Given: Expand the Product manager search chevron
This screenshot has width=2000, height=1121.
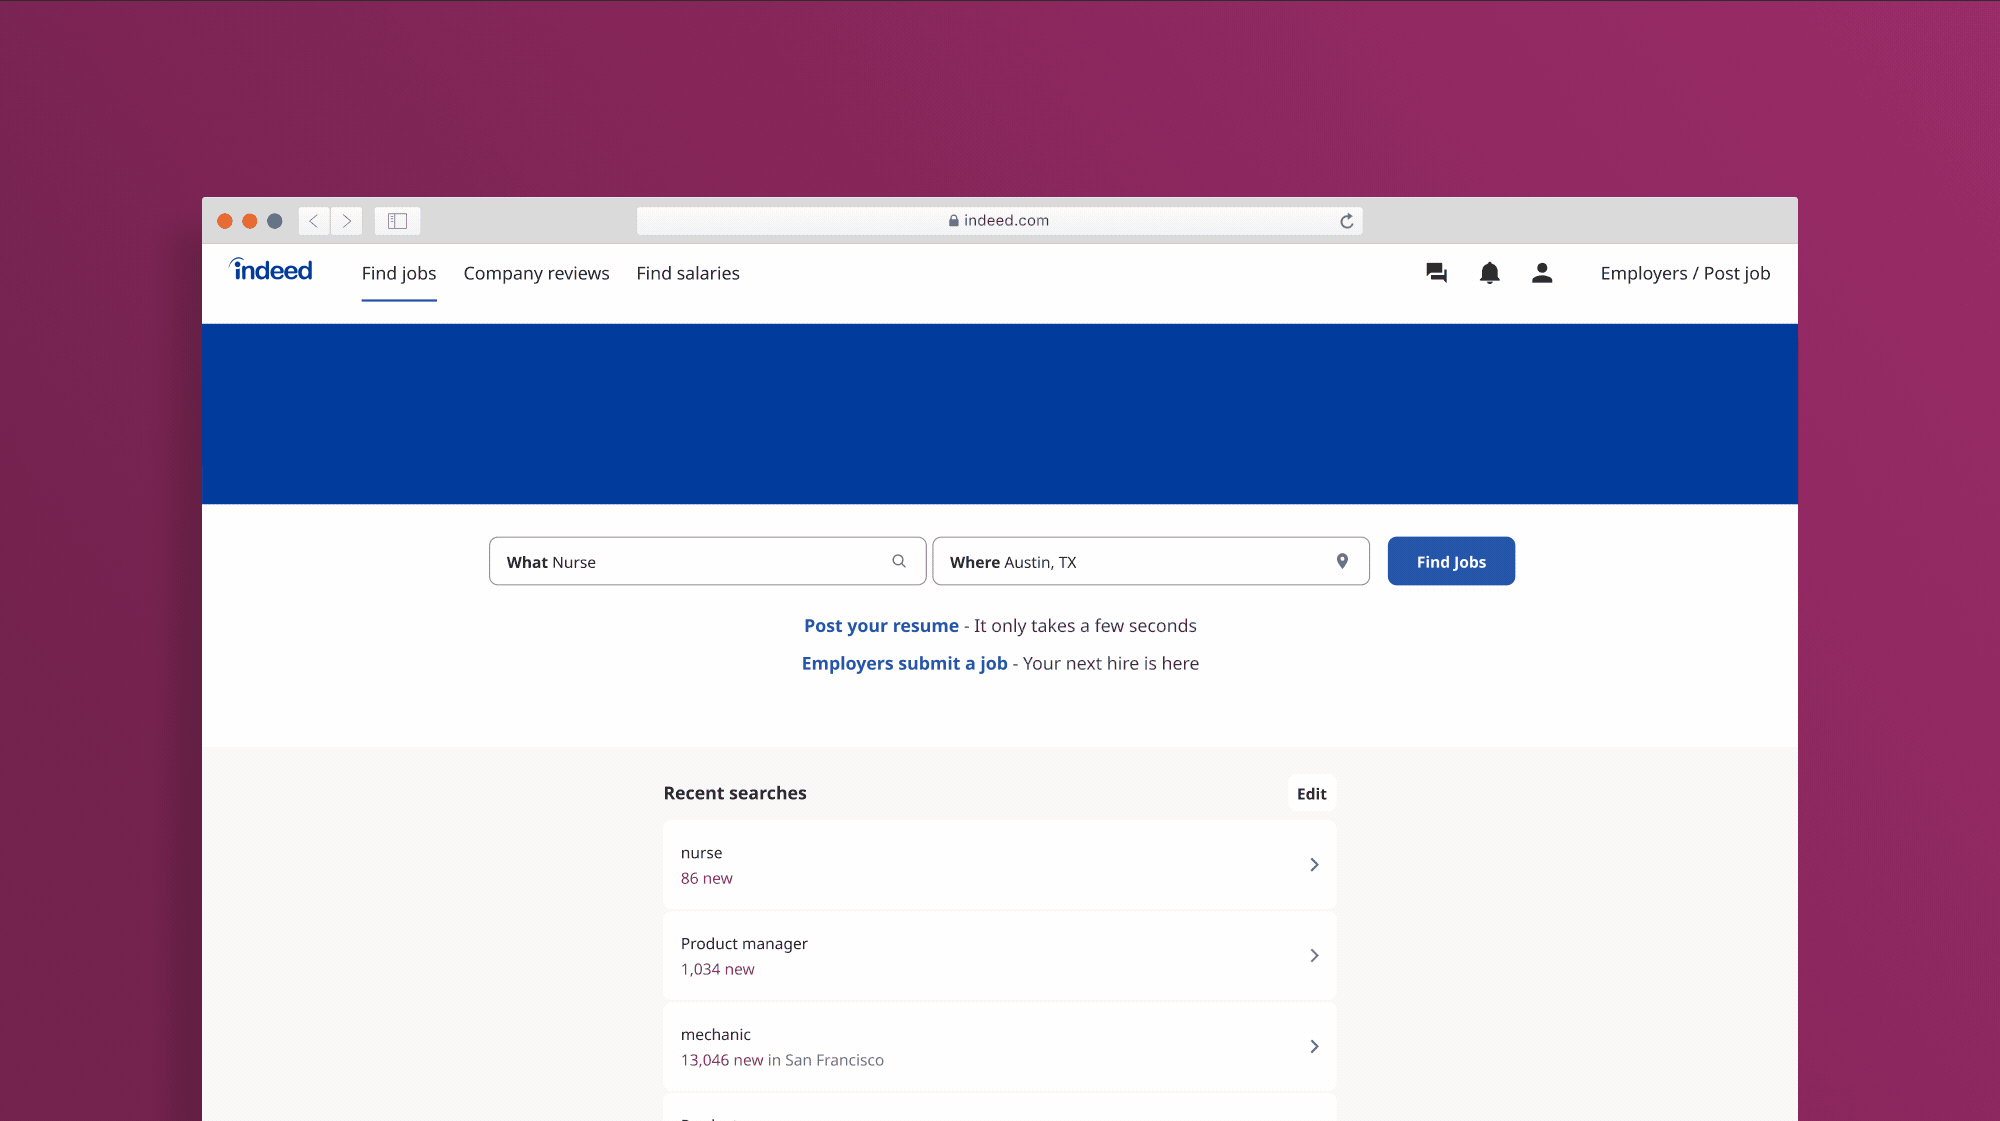Looking at the screenshot, I should (x=1313, y=956).
